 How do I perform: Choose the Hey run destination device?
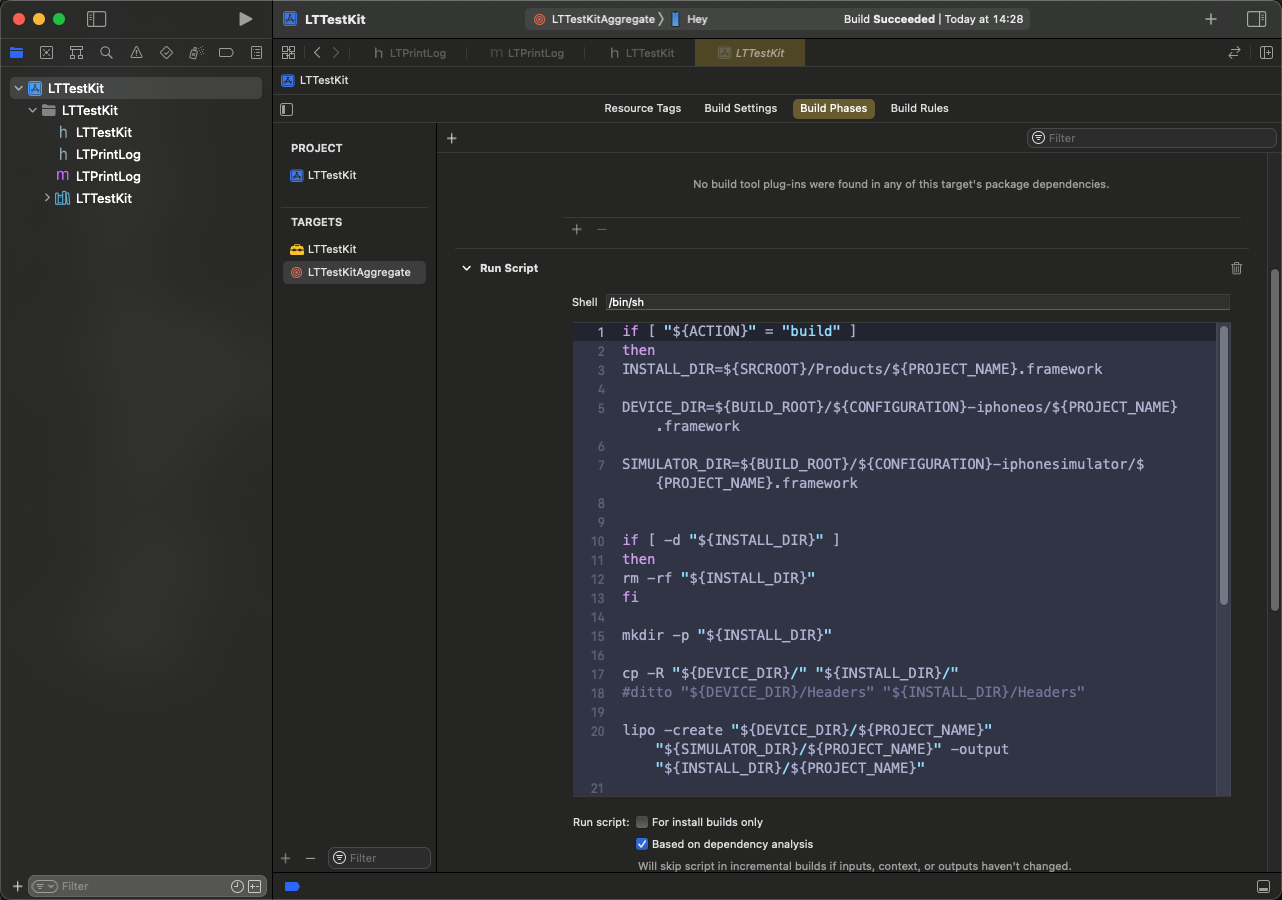689,19
